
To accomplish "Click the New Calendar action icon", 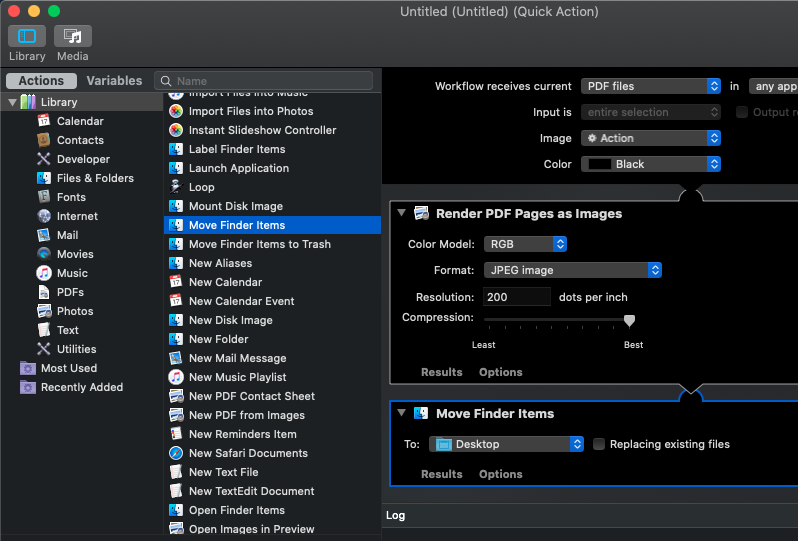I will click(176, 282).
